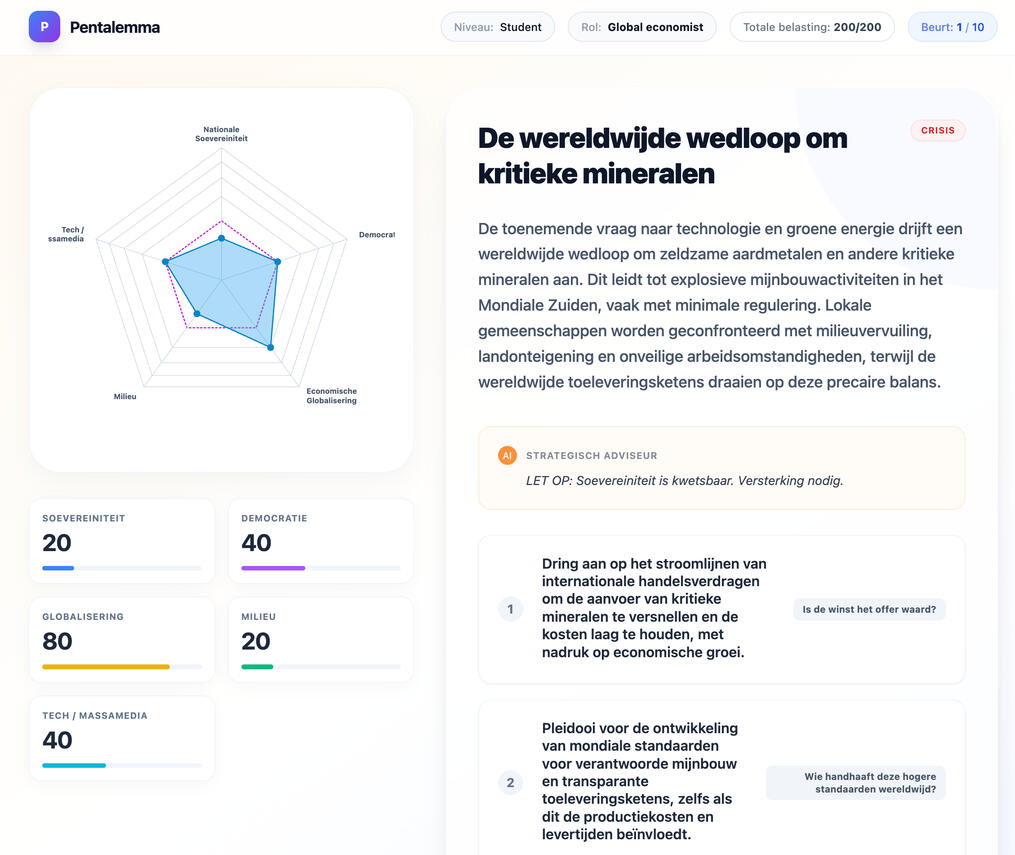Click the purple Pentalemma logo icon
1015x855 pixels.
click(44, 27)
